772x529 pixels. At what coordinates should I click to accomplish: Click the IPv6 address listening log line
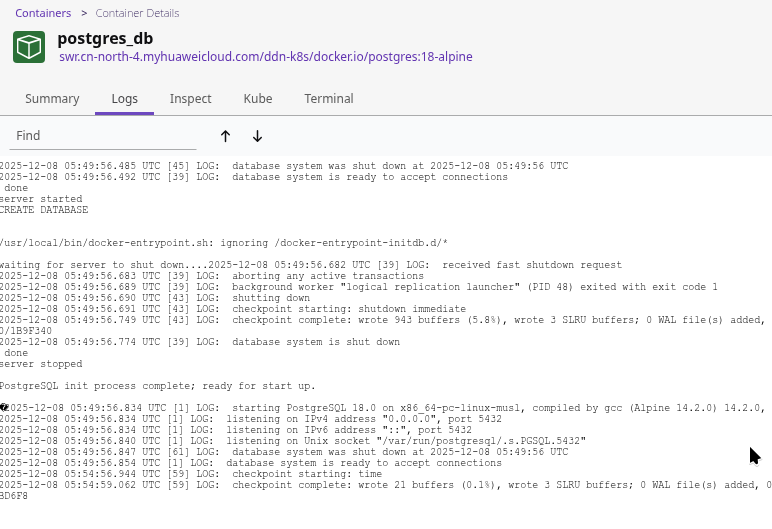point(236,430)
